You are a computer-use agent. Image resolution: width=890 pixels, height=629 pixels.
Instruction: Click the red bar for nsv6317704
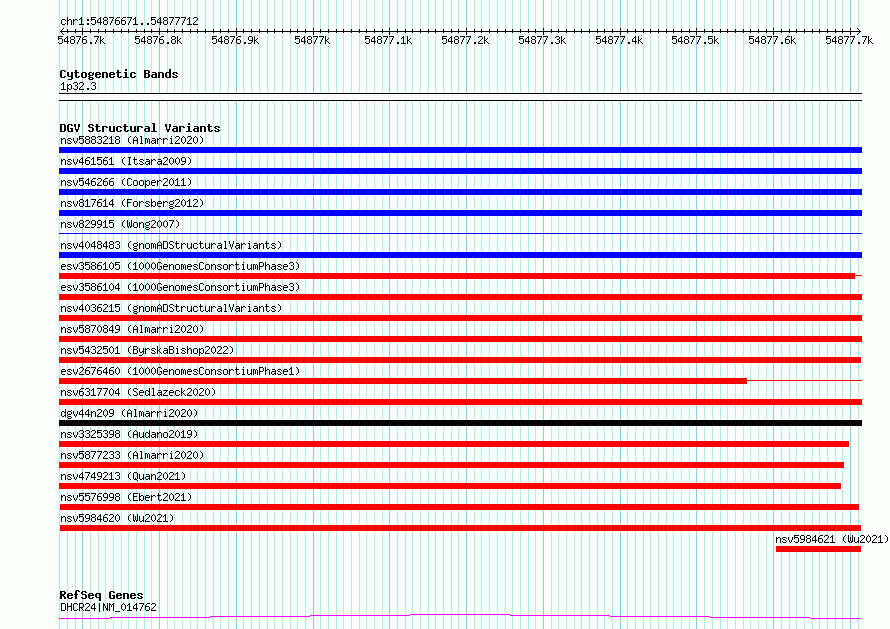[460, 402]
